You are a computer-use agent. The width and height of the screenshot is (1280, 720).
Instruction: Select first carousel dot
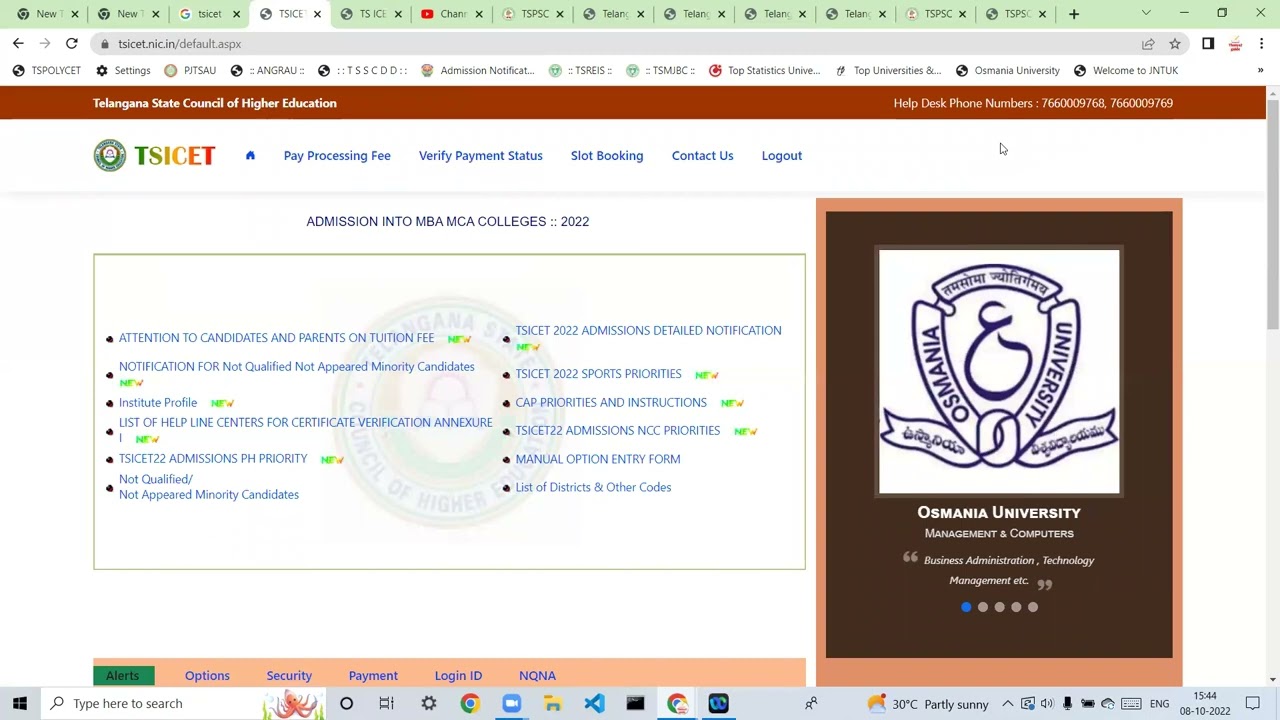coord(966,607)
